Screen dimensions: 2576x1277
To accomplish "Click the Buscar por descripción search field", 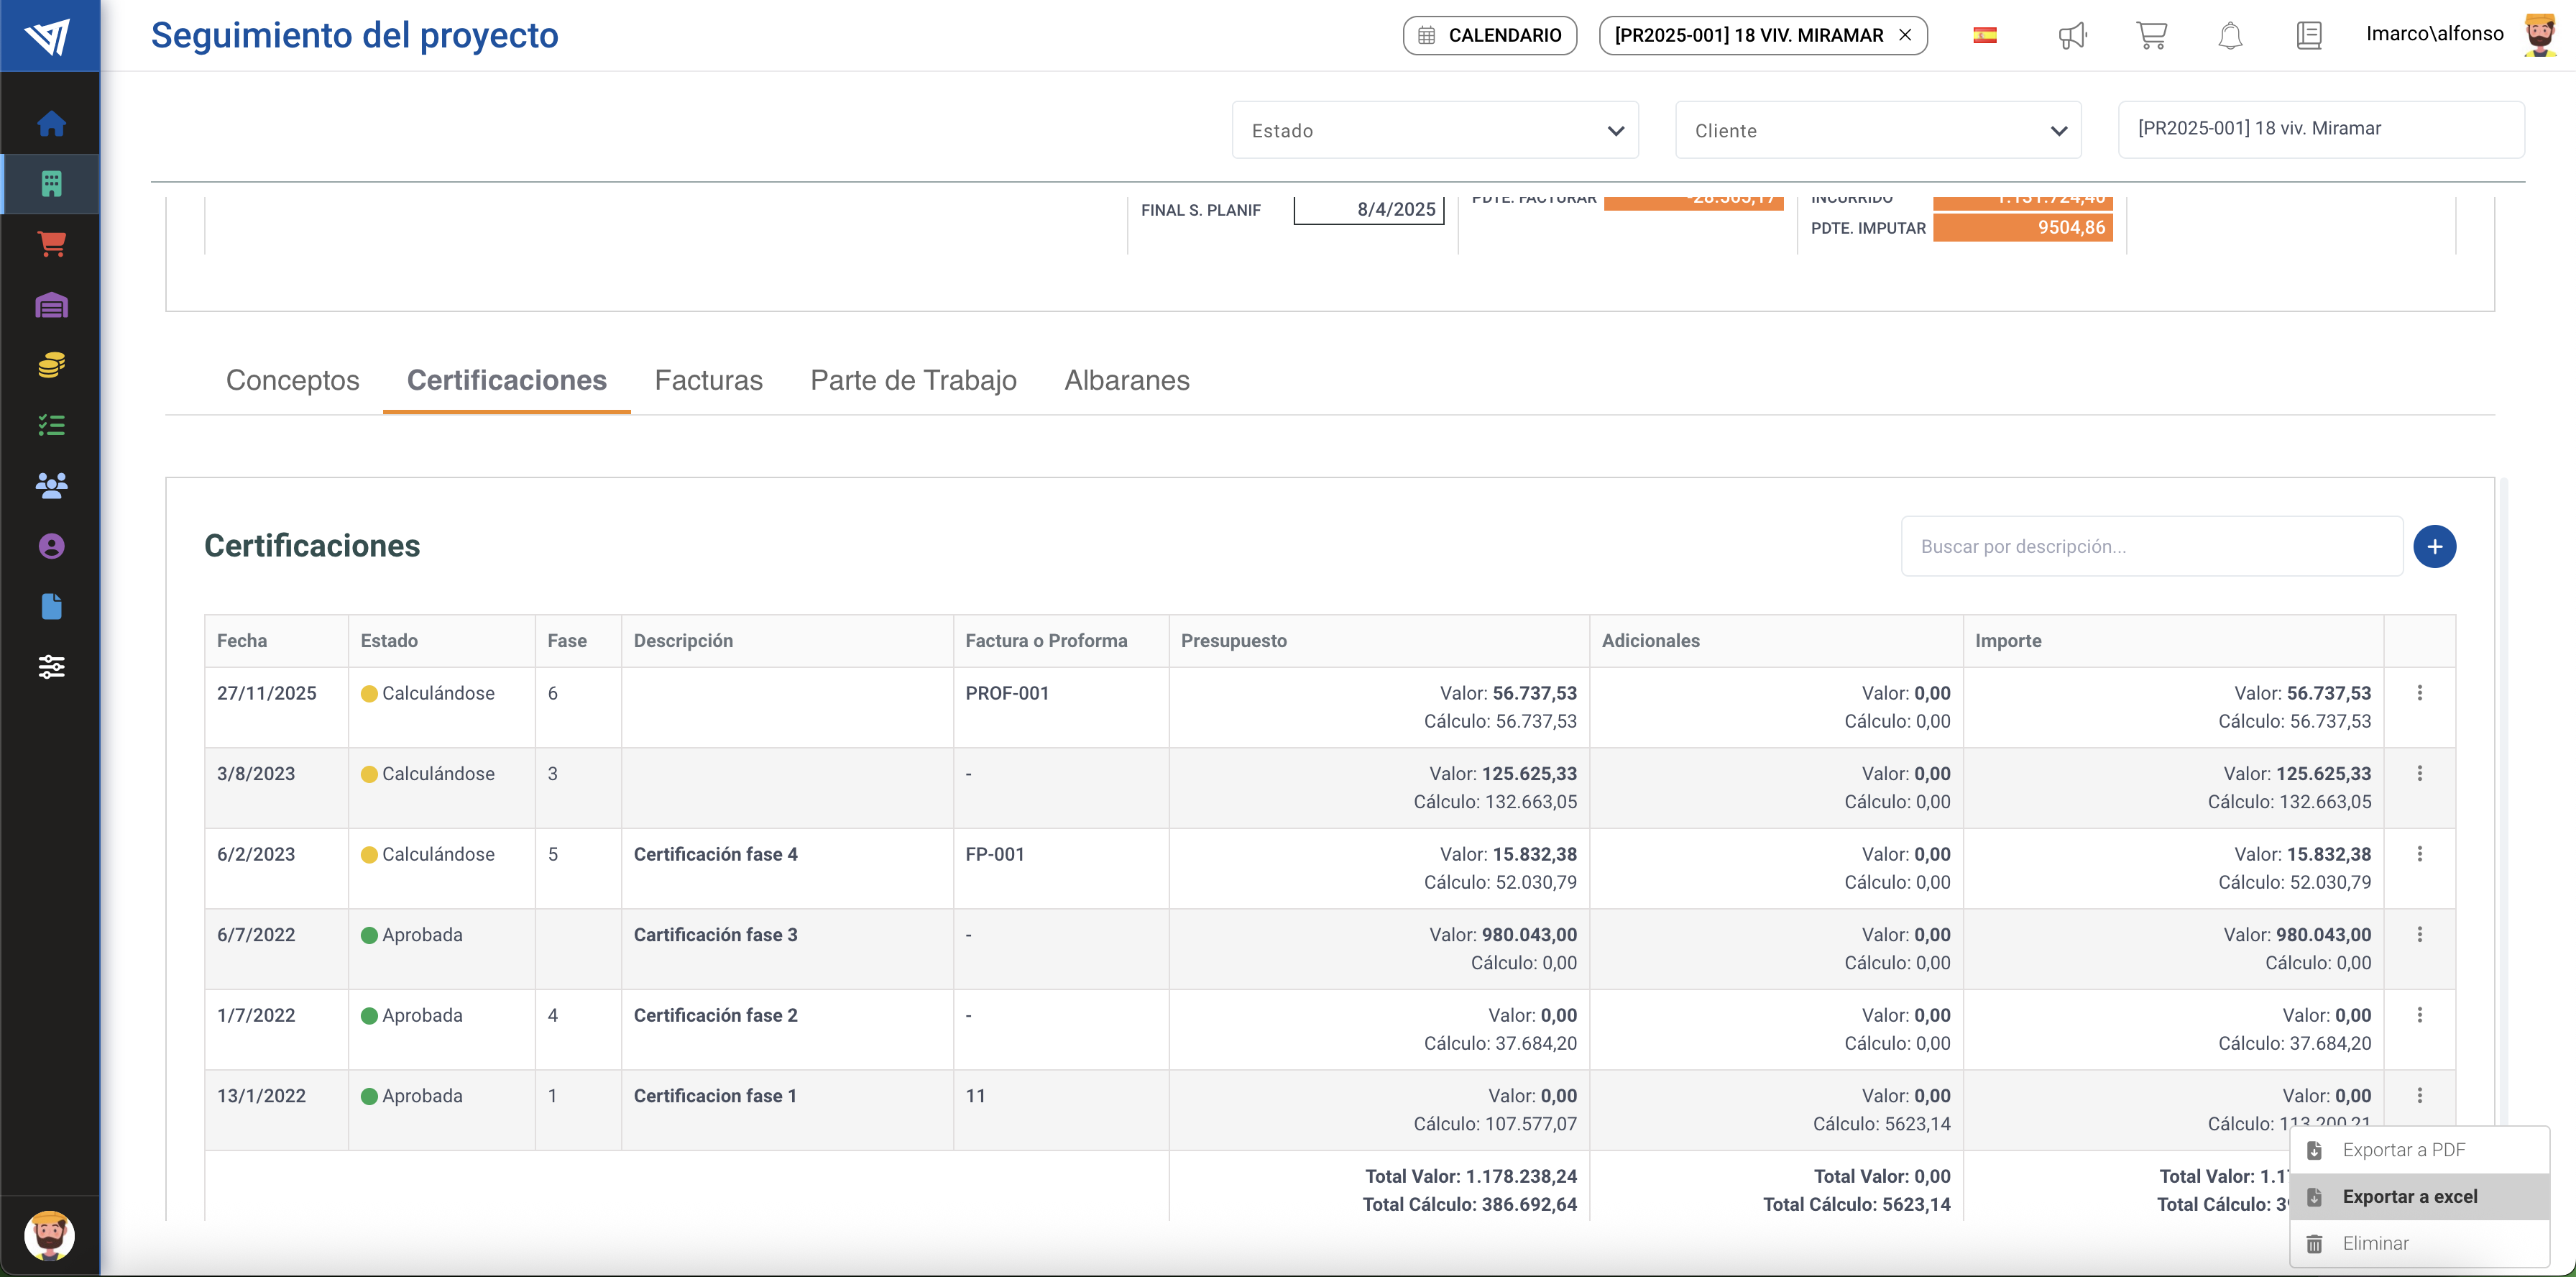I will click(x=2150, y=547).
